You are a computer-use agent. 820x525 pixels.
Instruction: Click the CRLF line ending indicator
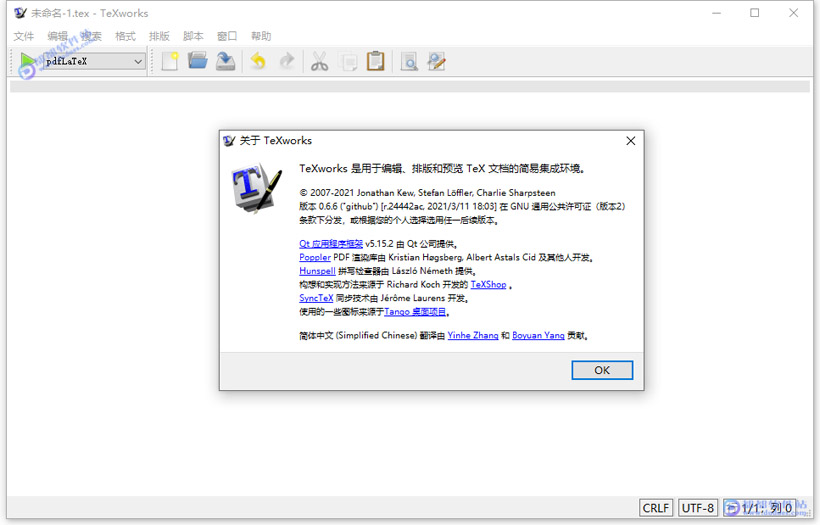pos(656,508)
